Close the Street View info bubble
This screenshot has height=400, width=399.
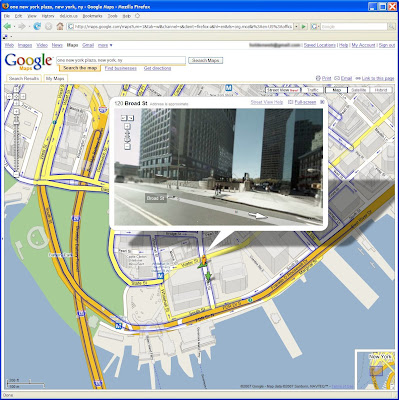[322, 102]
